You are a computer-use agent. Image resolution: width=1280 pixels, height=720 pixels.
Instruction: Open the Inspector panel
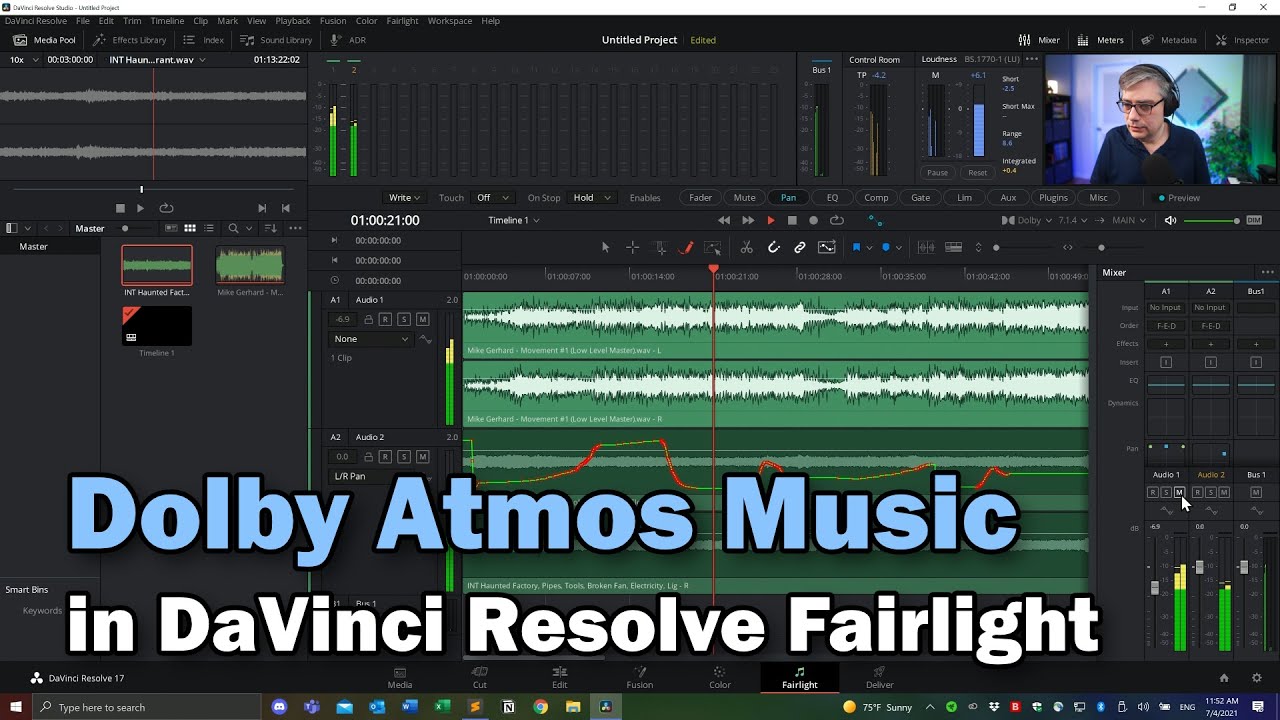[1242, 39]
